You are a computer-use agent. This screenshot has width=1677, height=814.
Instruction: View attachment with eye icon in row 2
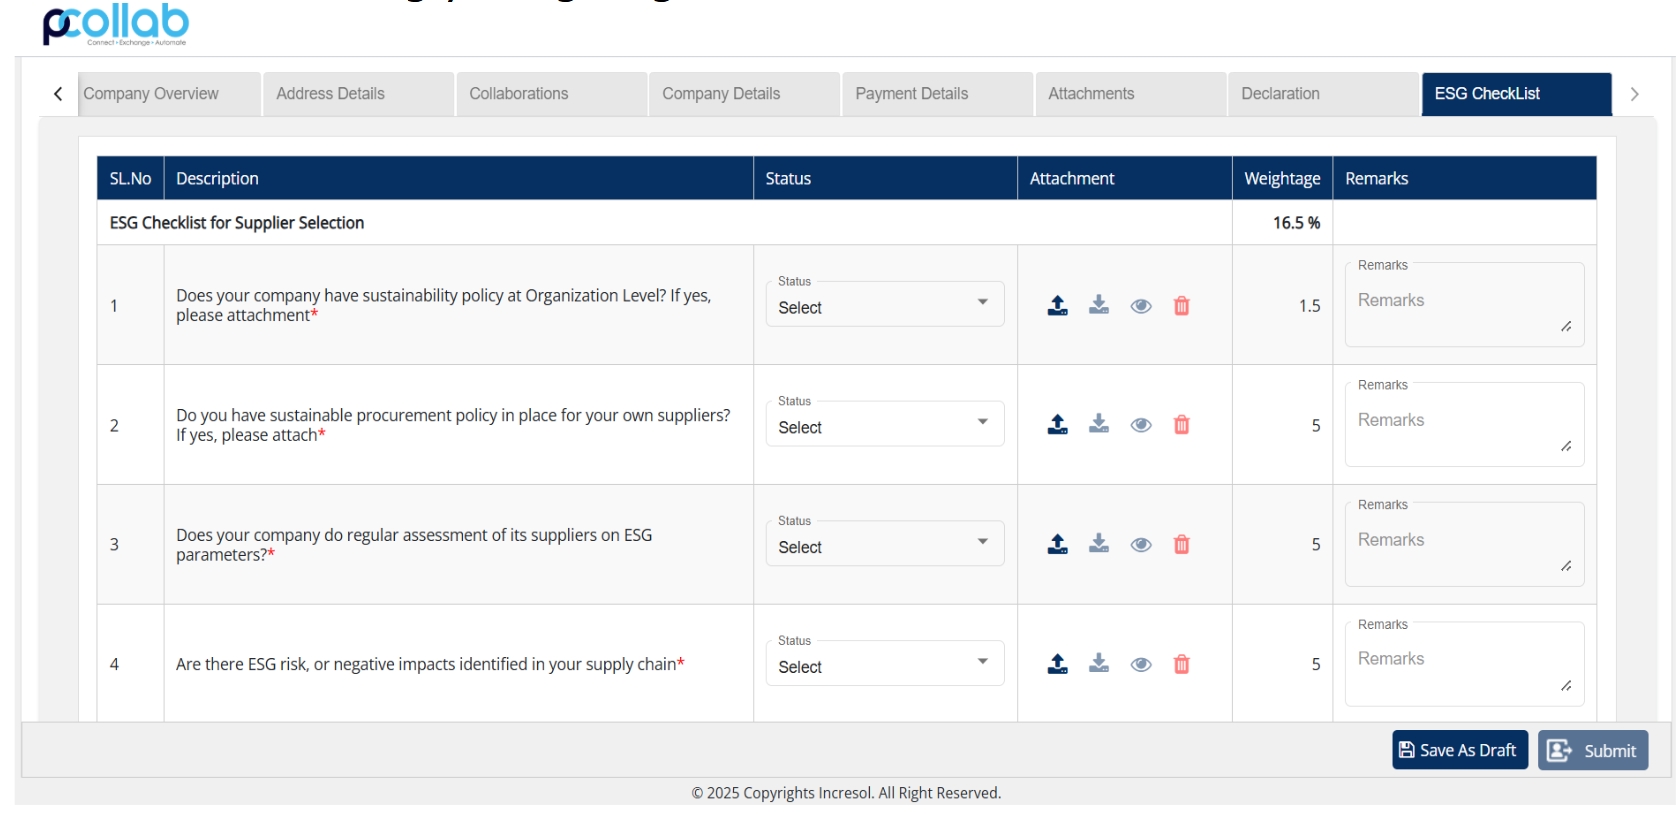1141,425
